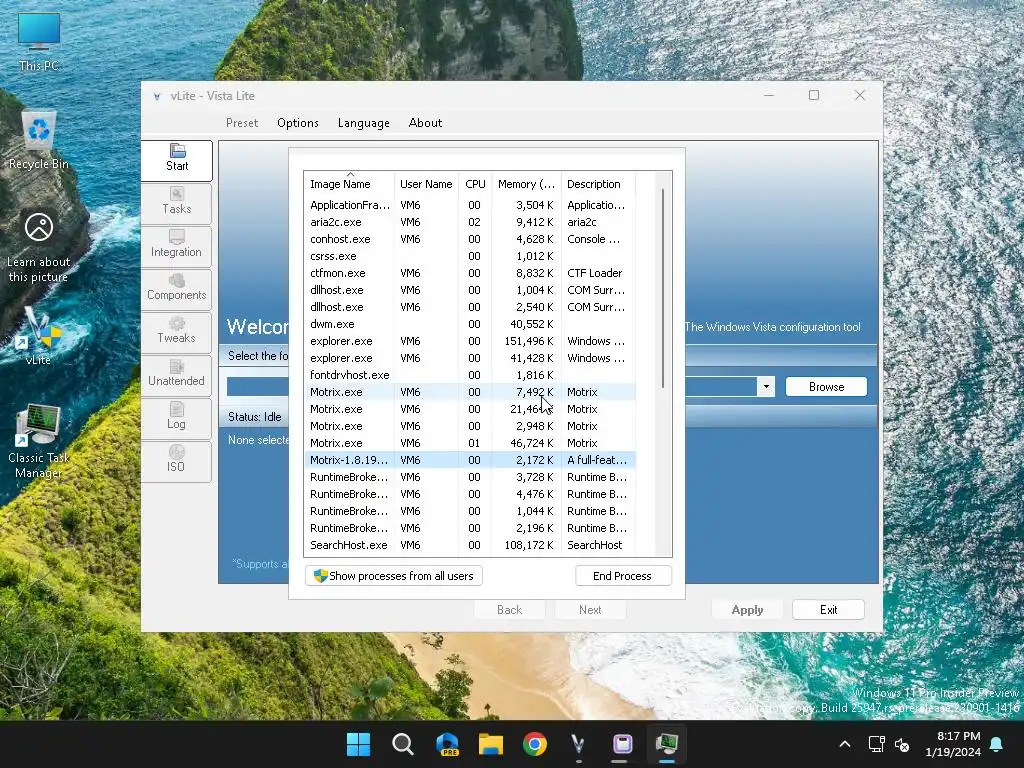
Task: Select the Classic Task Manager desktop shortcut
Action: point(39,441)
